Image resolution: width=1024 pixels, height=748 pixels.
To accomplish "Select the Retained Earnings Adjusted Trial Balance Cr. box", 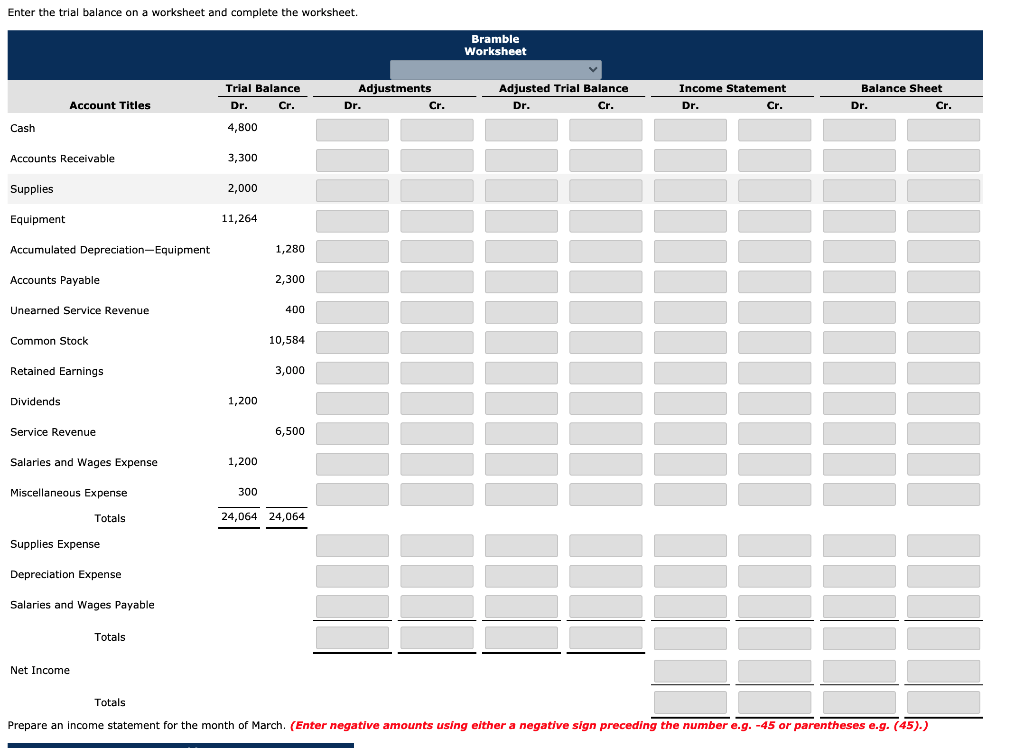I will [605, 371].
